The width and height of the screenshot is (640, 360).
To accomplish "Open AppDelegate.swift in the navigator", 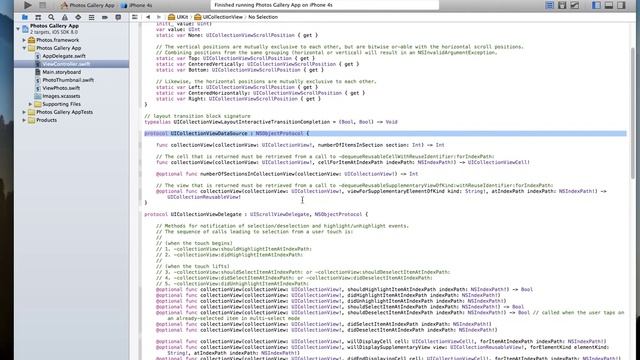I will pos(64,56).
